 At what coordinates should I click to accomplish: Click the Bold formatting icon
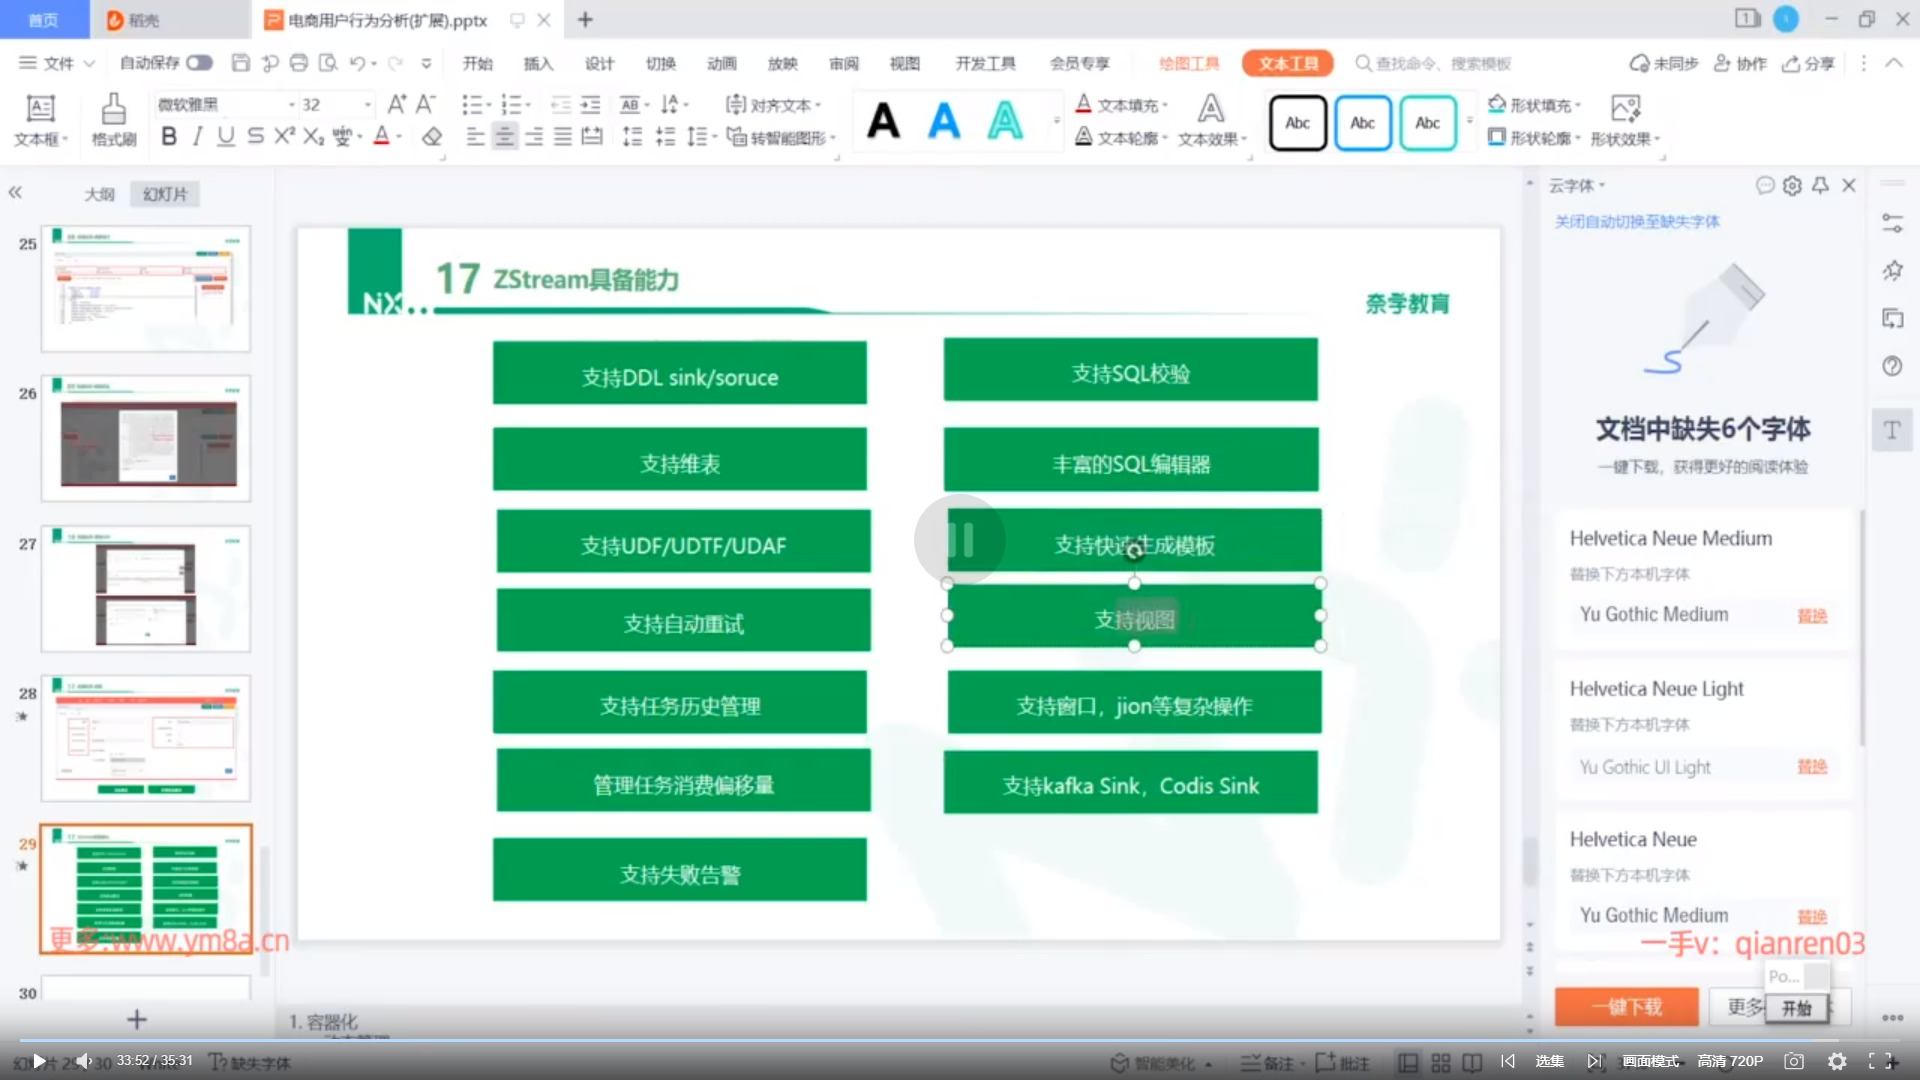pos(169,137)
